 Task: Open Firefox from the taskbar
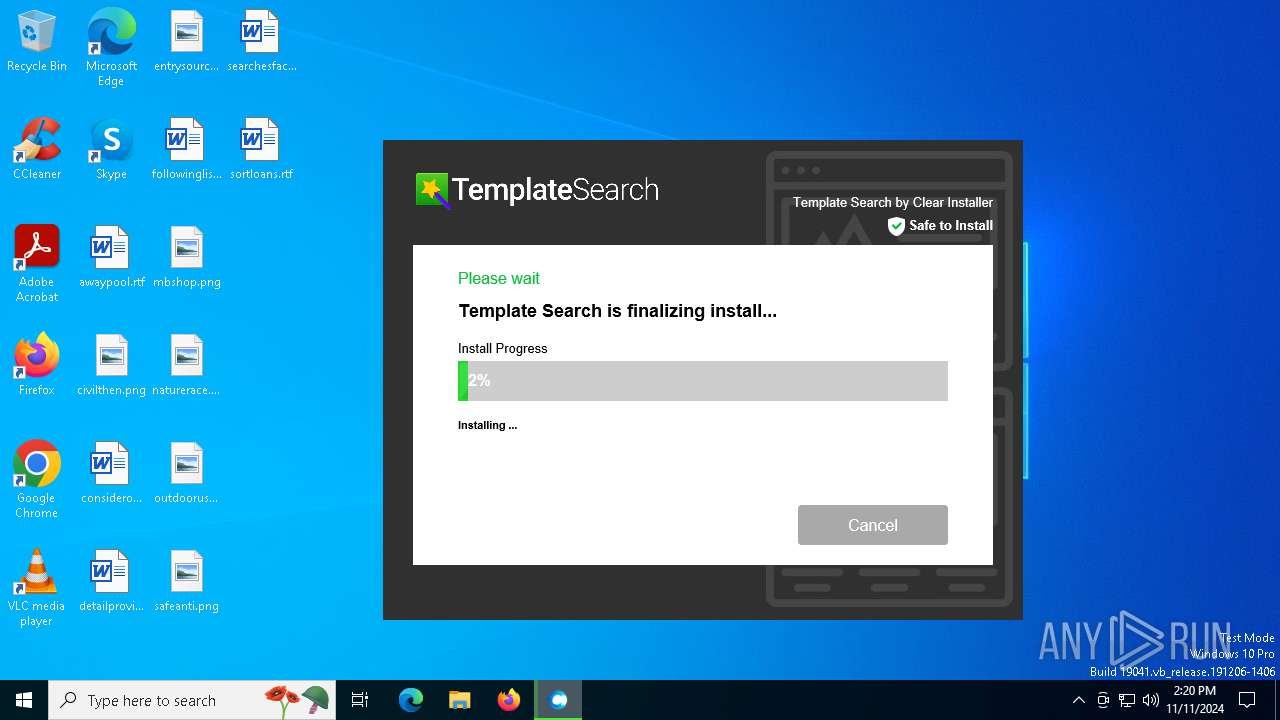pos(508,700)
